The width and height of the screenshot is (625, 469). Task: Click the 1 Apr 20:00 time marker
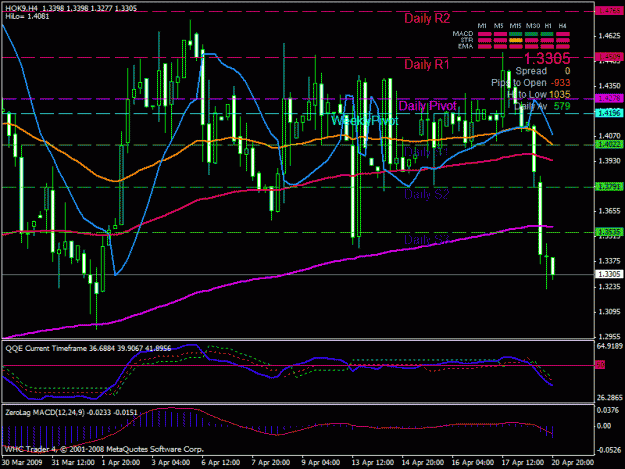pyautogui.click(x=121, y=462)
